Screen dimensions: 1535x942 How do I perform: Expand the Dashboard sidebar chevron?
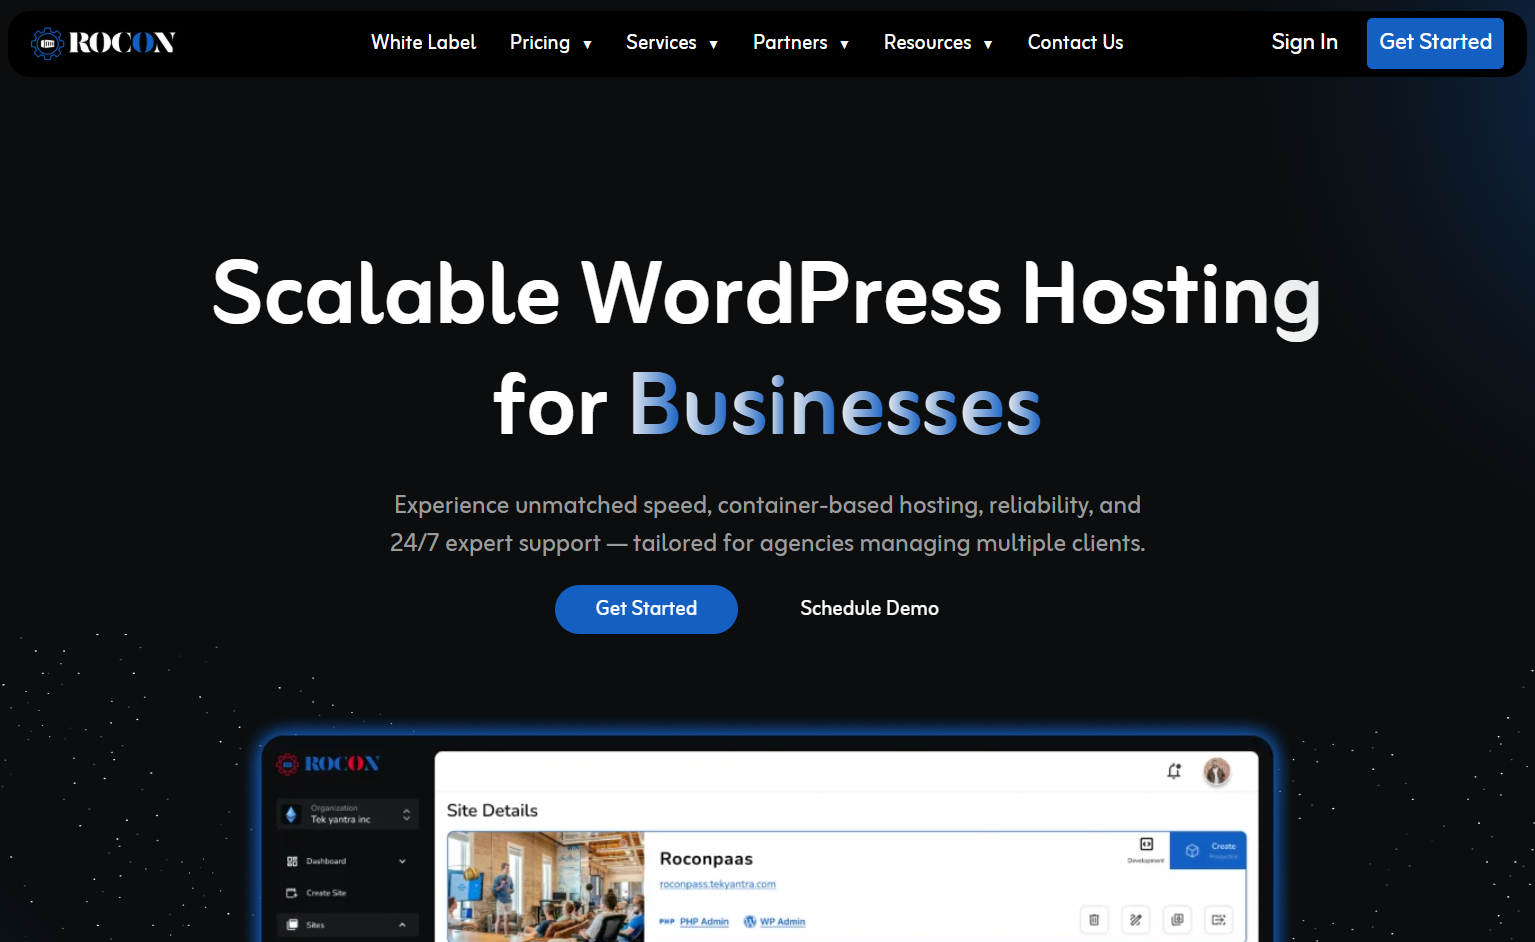[402, 861]
